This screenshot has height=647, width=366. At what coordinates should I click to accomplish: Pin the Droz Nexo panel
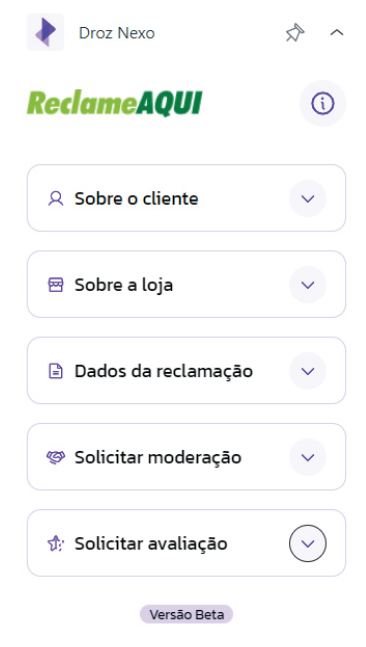pos(295,33)
